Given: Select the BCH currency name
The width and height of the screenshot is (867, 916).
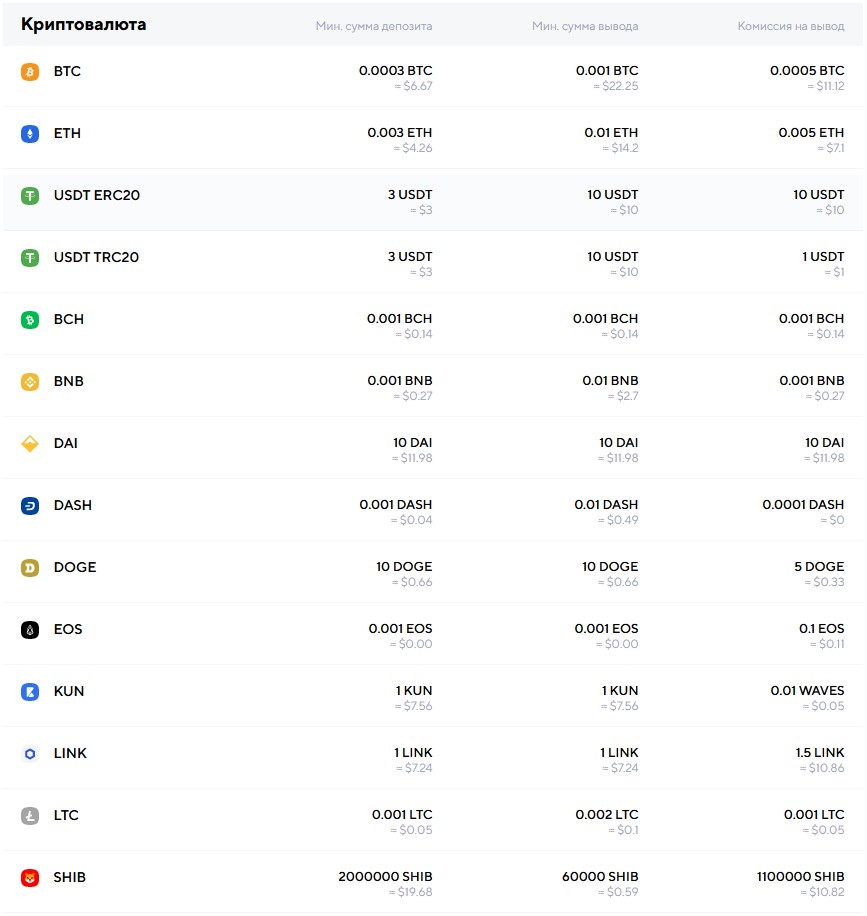Looking at the screenshot, I should 69,319.
